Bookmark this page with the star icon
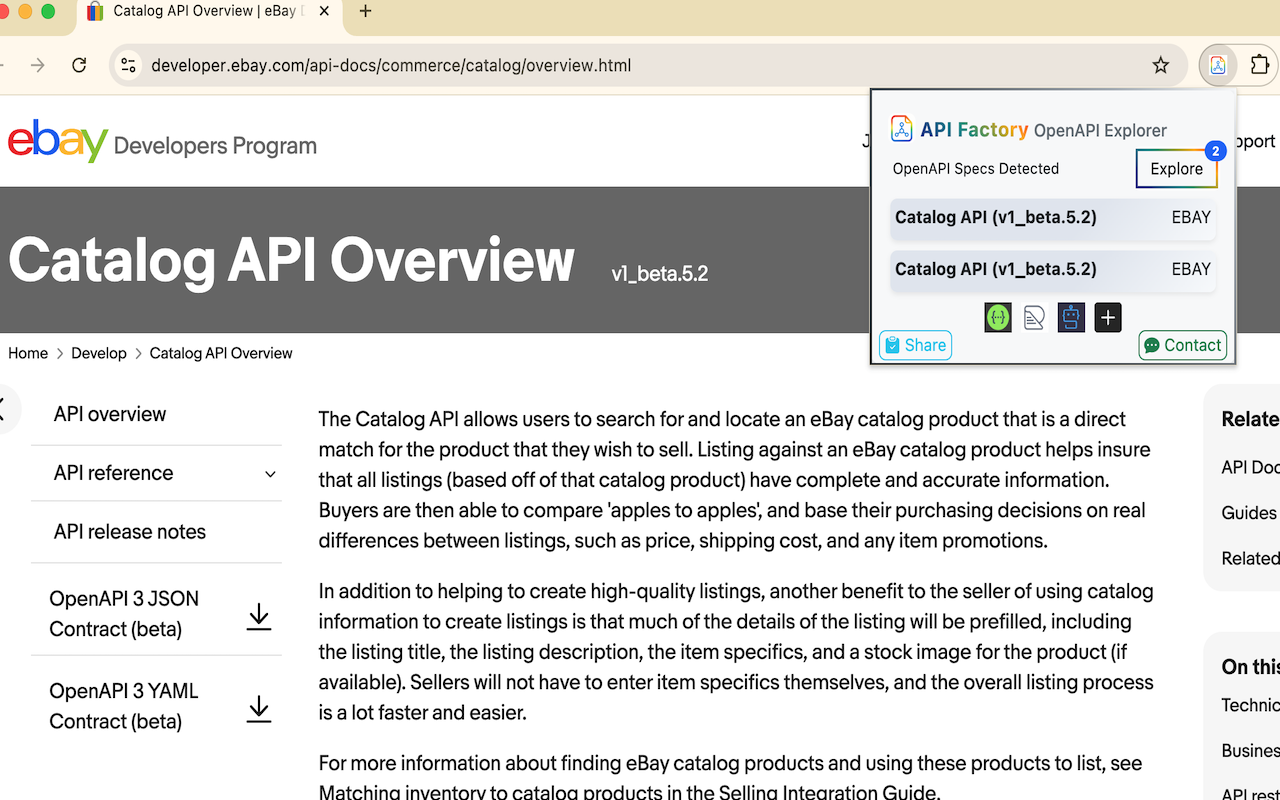 (x=1160, y=65)
